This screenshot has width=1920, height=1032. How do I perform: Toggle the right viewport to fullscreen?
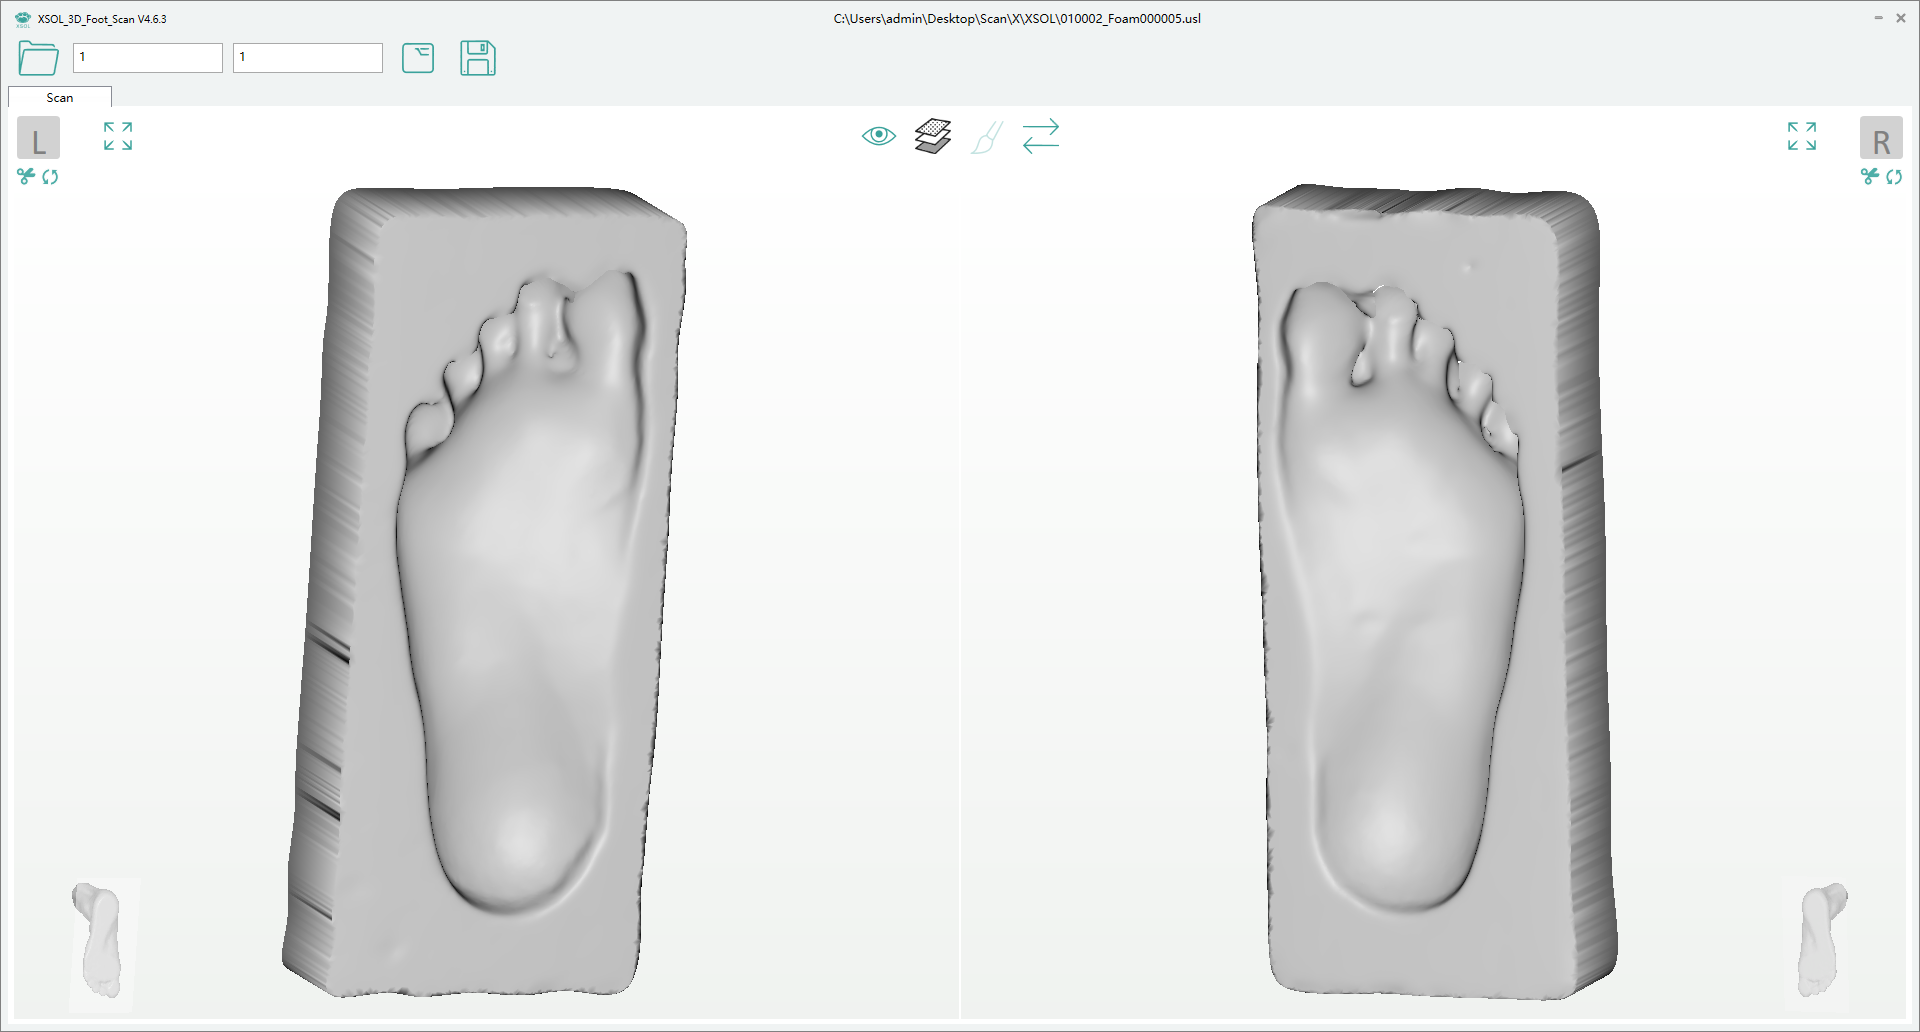tap(1801, 136)
